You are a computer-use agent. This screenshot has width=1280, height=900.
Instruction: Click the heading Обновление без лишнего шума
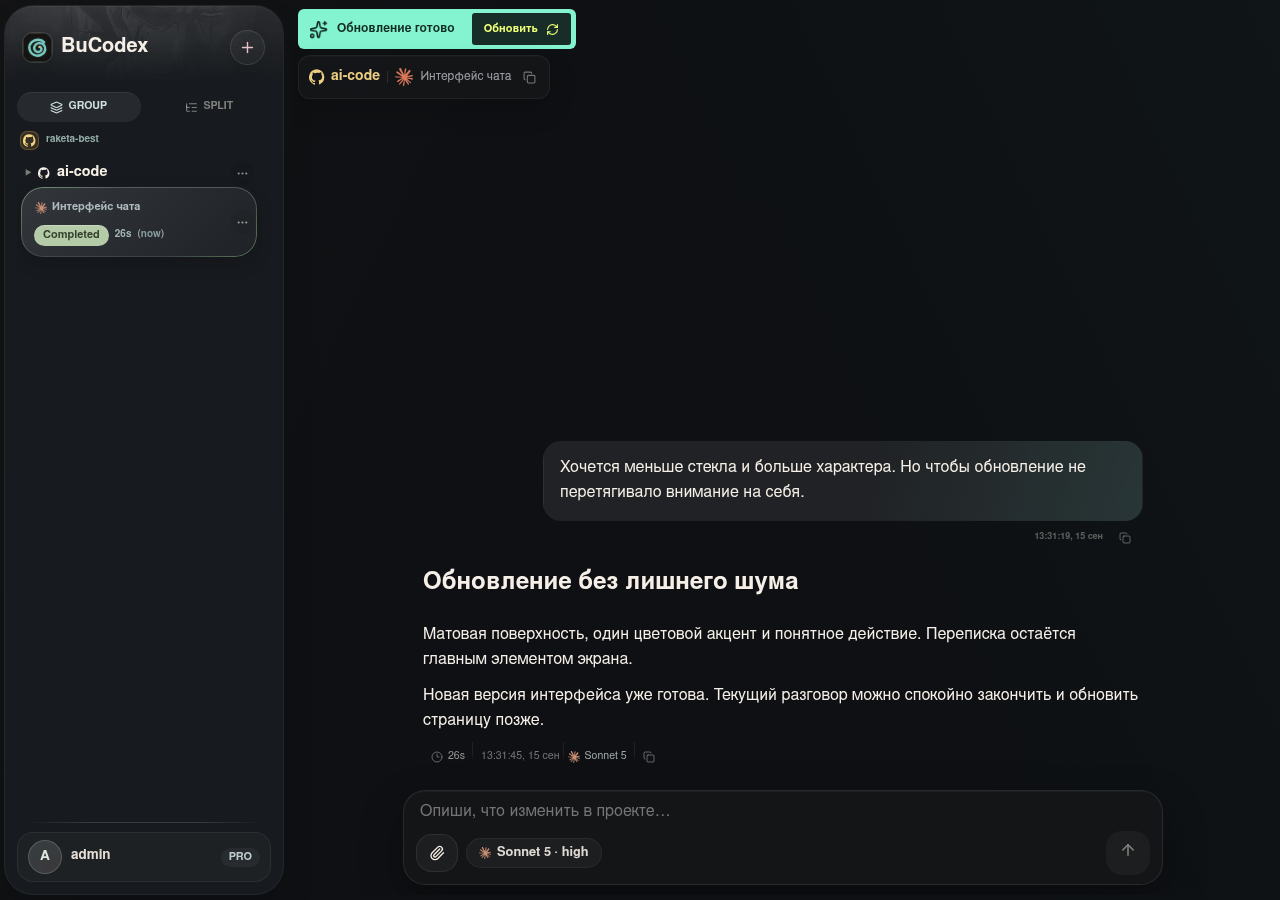[610, 581]
